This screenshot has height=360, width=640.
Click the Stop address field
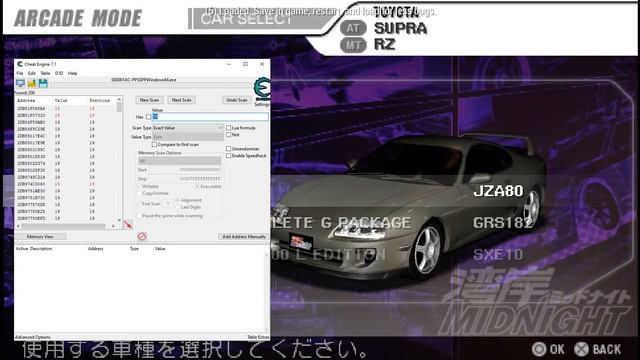pyautogui.click(x=184, y=179)
